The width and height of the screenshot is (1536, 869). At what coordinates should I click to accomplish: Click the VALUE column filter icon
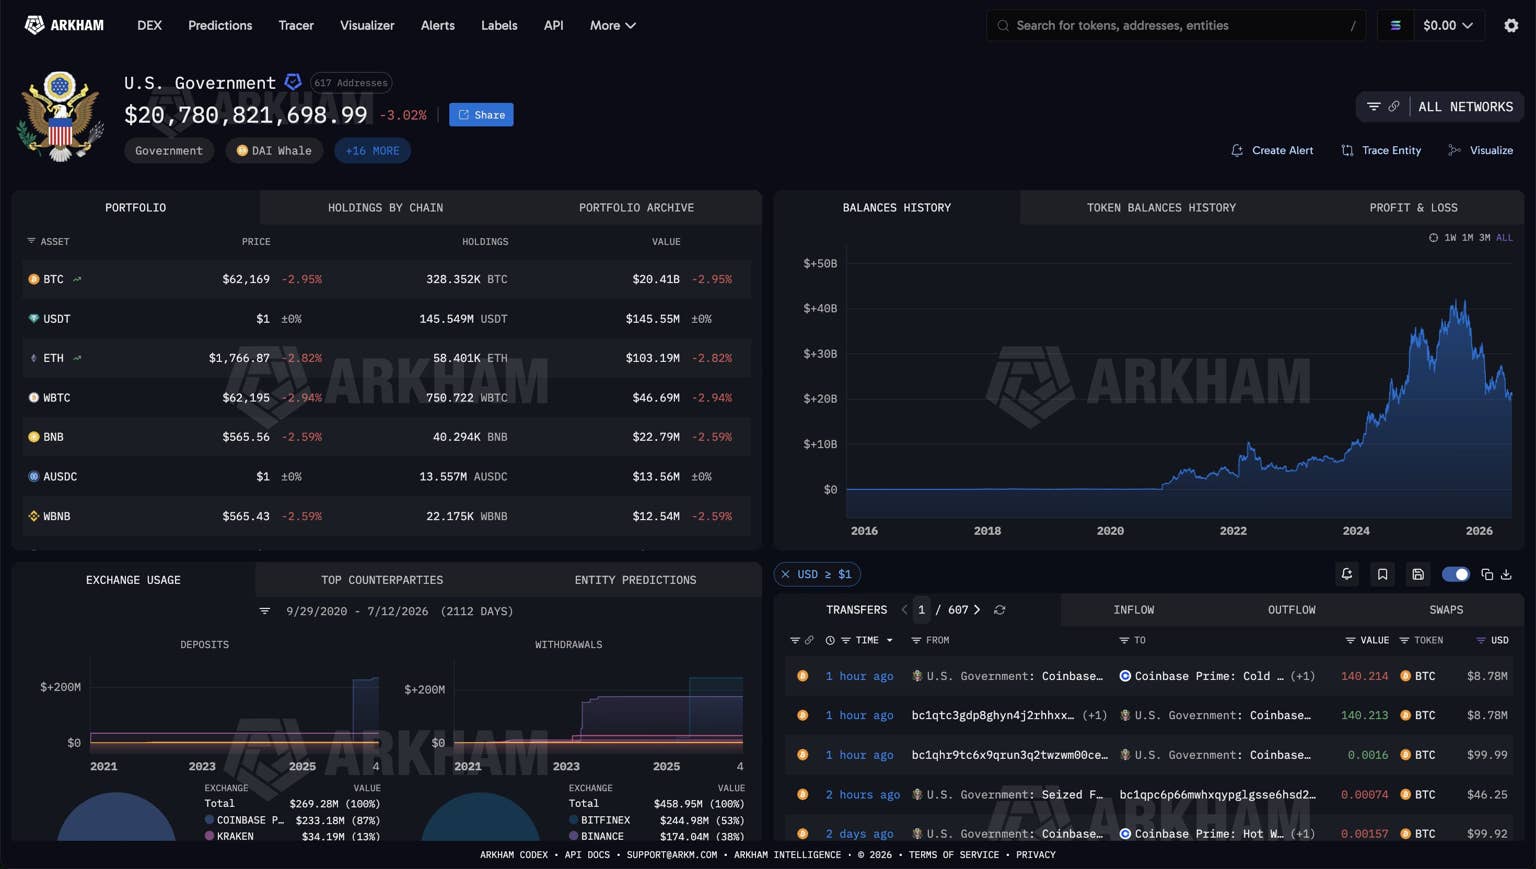[x=1350, y=640]
